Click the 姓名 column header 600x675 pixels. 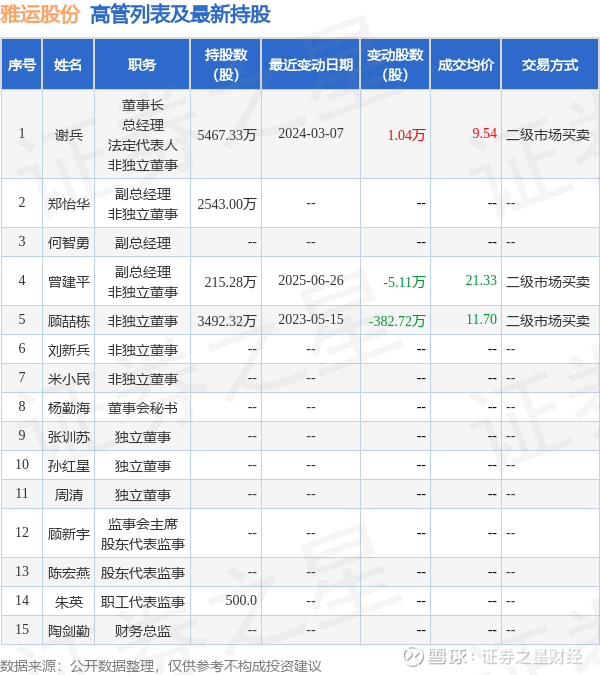tap(68, 65)
